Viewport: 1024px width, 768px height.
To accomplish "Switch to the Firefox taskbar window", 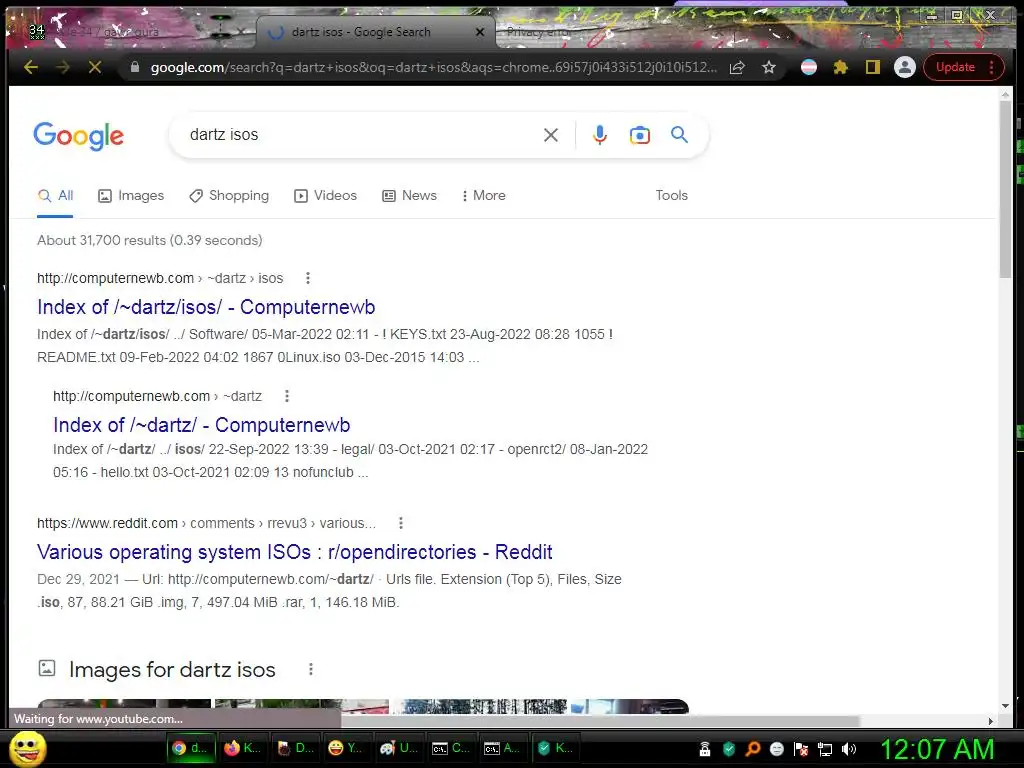I will [243, 748].
